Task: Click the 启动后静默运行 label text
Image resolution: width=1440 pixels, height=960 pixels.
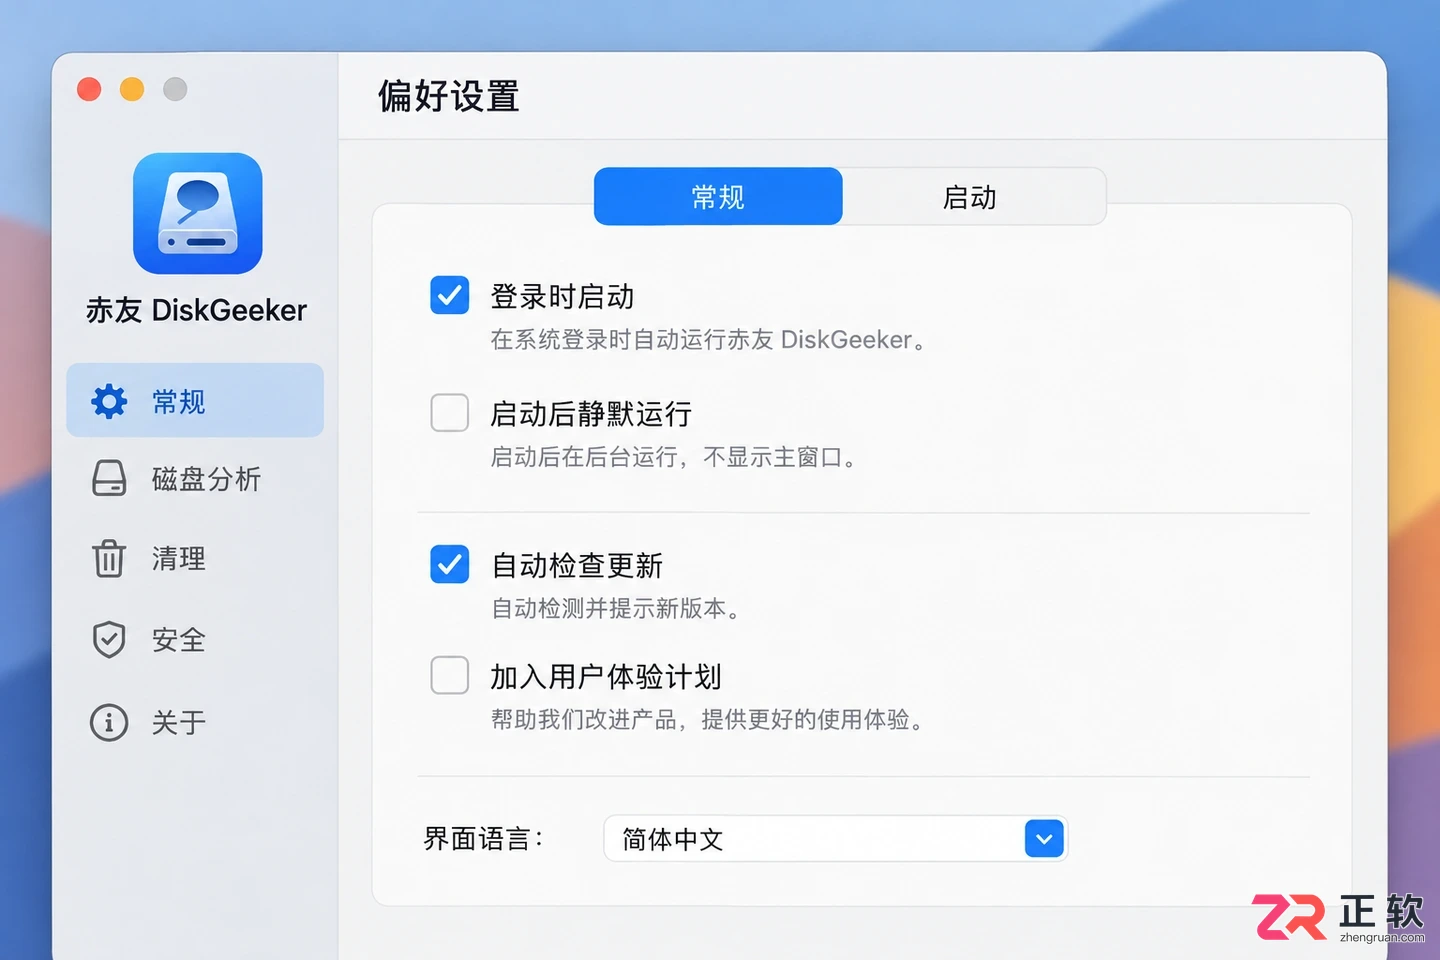Action: (591, 413)
